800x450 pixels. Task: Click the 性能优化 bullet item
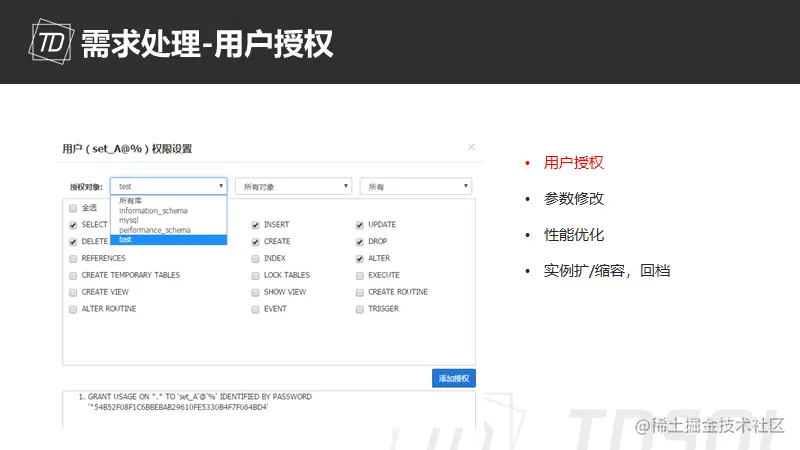pyautogui.click(x=573, y=235)
